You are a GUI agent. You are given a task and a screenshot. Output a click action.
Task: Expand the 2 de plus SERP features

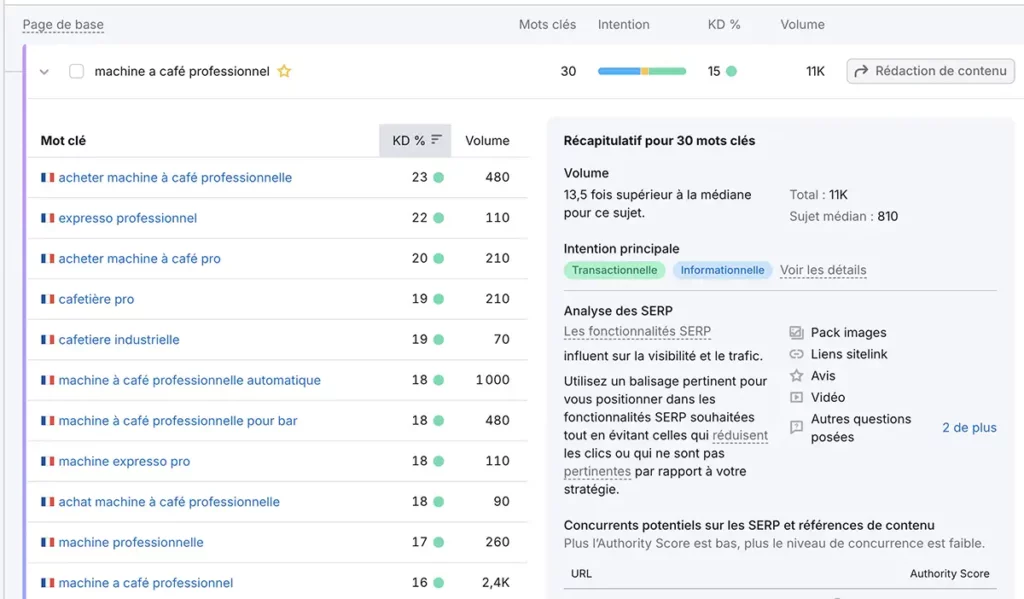pos(967,427)
